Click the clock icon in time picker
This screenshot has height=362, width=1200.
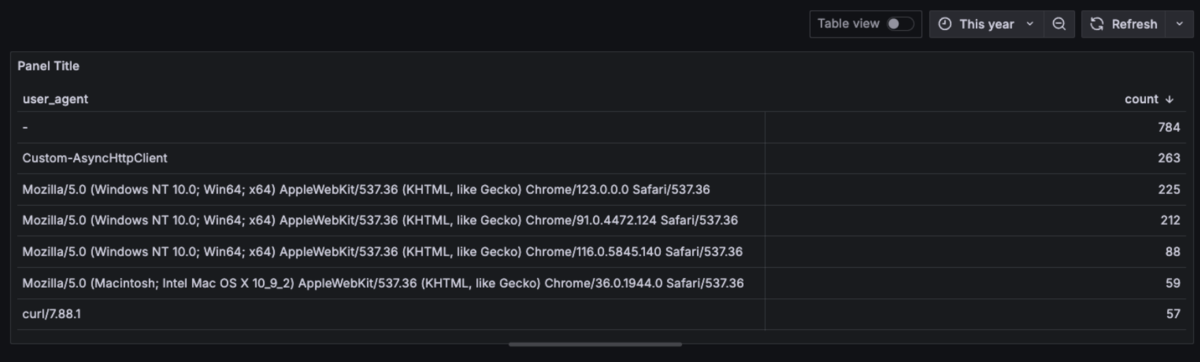[945, 24]
